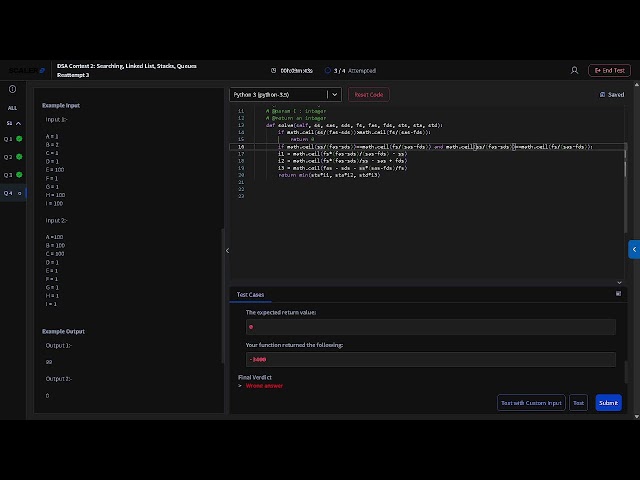
Task: Maximize the test cases panel icon
Action: coord(618,293)
